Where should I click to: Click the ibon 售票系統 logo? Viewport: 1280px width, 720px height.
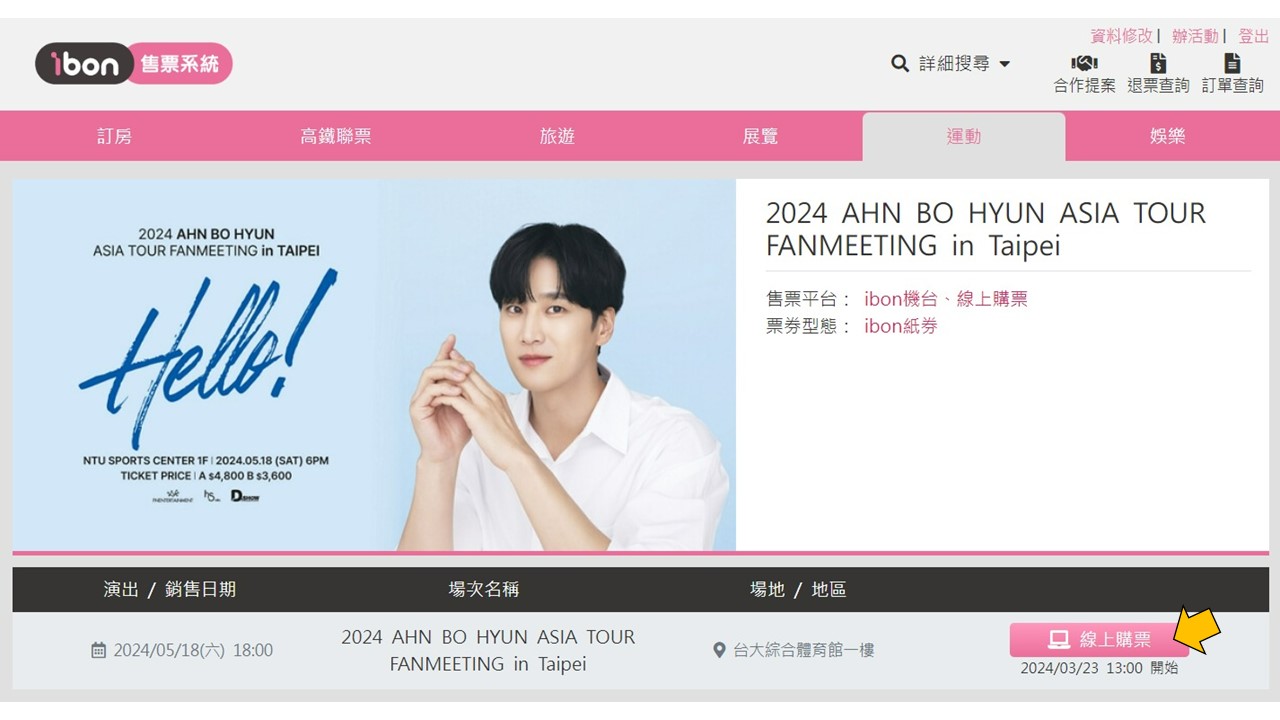tap(133, 64)
